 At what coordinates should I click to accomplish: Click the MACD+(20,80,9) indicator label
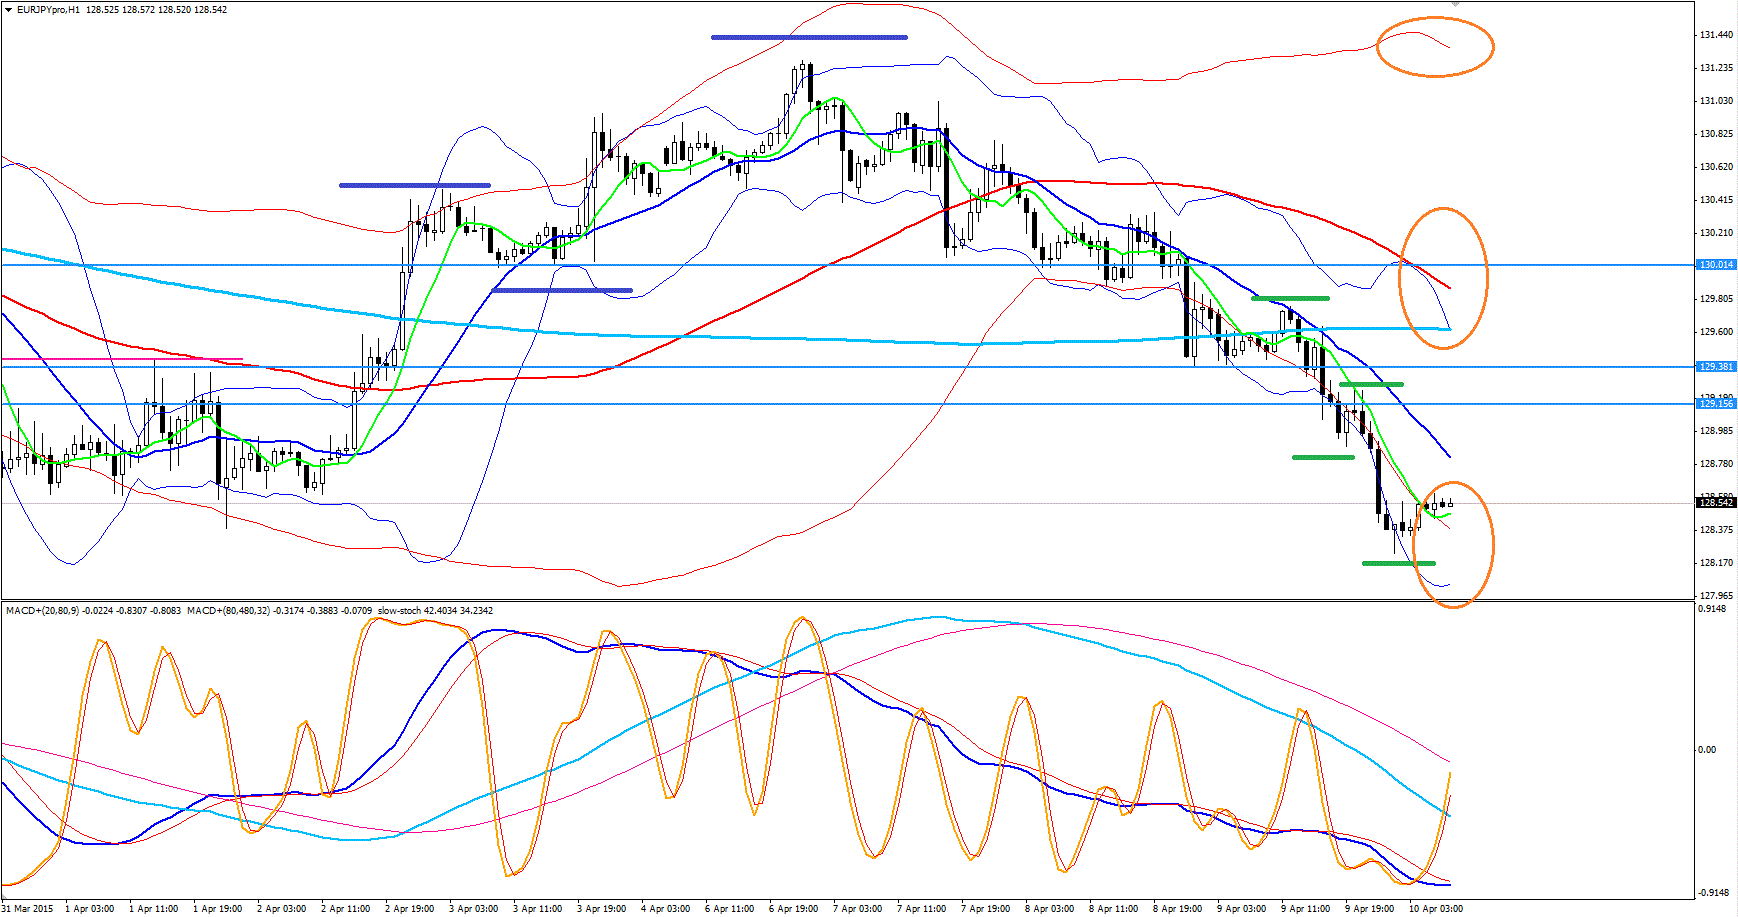tap(43, 611)
